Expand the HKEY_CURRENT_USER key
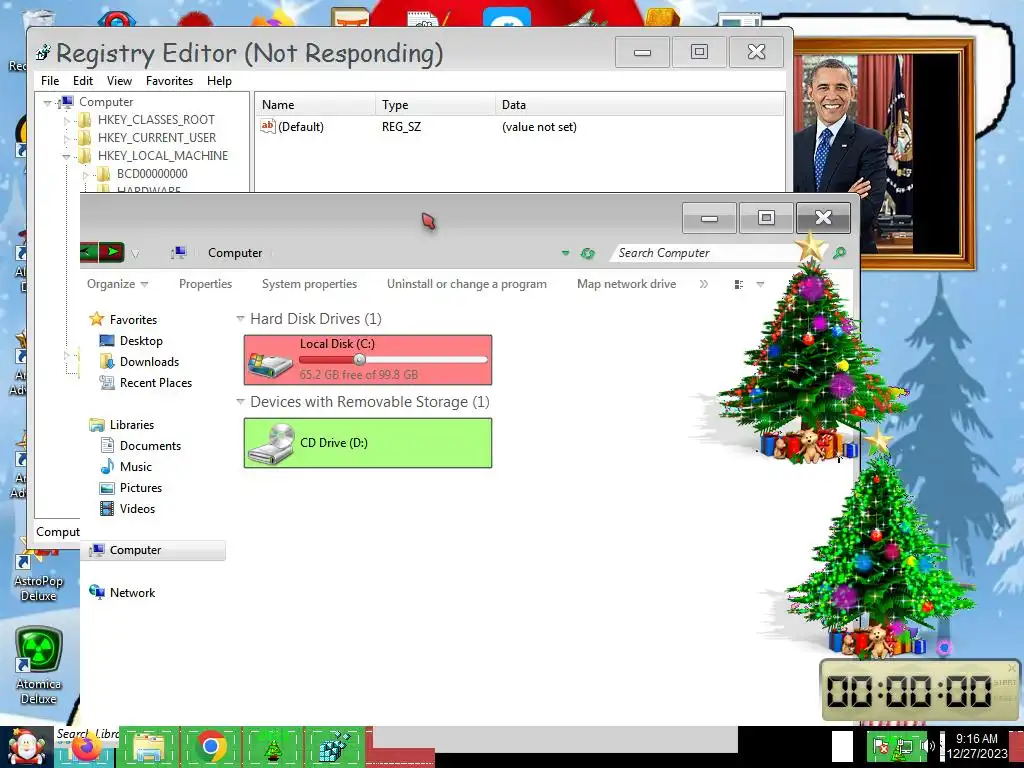Screen dimensions: 1024x768 tap(67, 138)
